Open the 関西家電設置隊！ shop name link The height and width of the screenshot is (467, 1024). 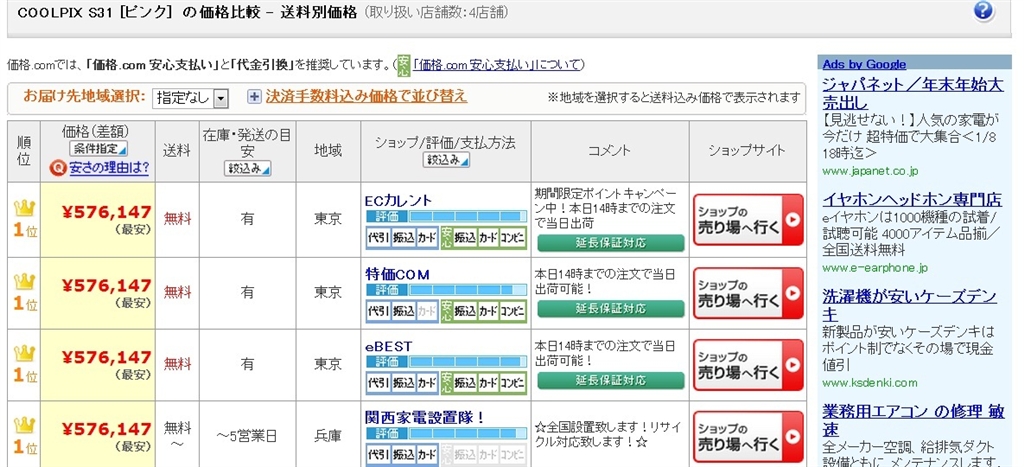click(x=424, y=417)
